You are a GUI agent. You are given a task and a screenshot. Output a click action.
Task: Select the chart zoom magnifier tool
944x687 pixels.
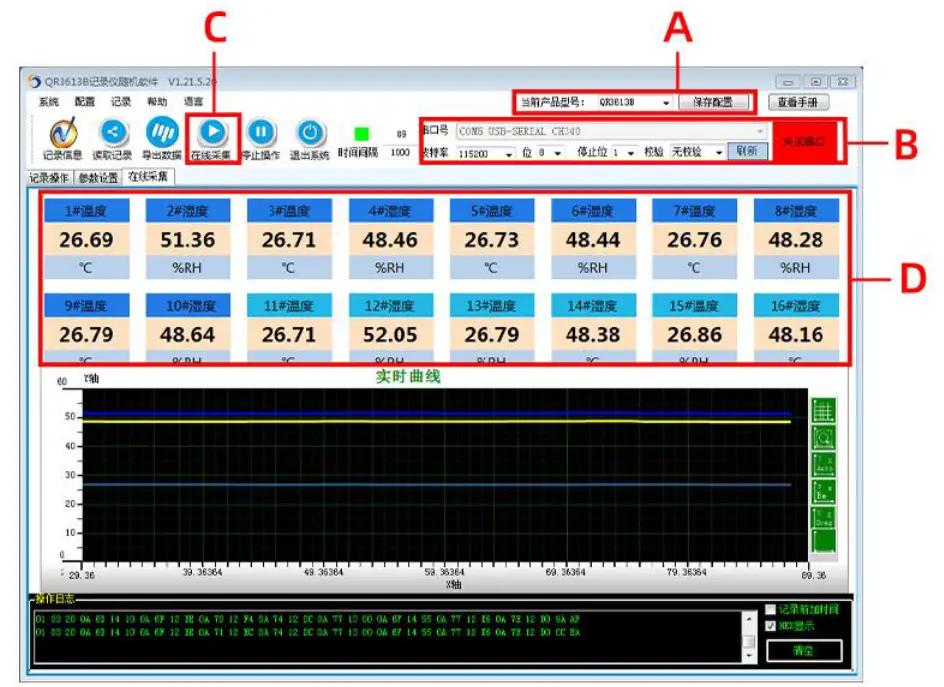click(x=824, y=438)
